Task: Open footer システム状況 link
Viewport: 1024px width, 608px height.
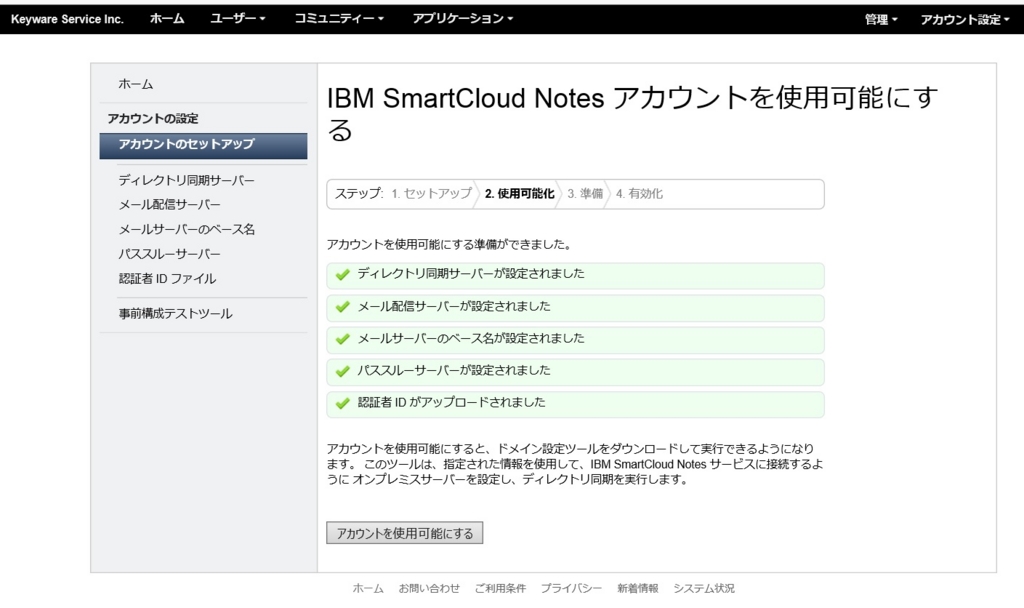Action: point(704,588)
